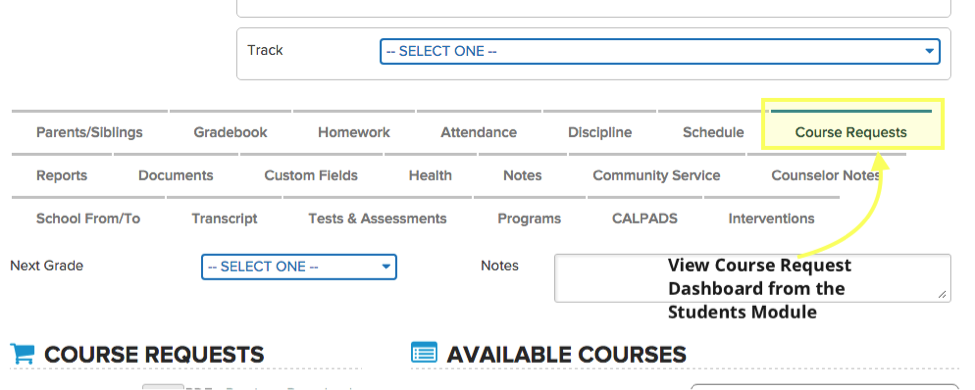Switch to the Course Requests tab

pos(851,132)
